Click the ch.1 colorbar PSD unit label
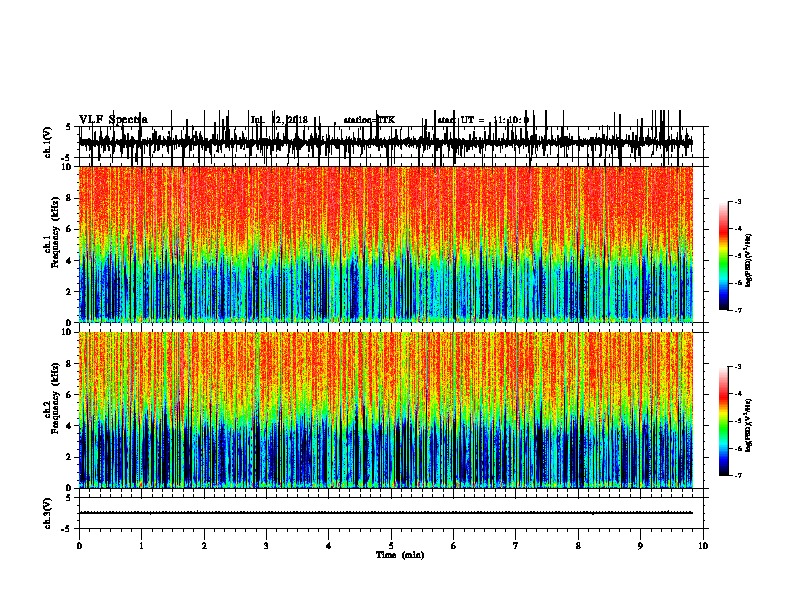This screenshot has height=612, width=792. click(x=748, y=260)
